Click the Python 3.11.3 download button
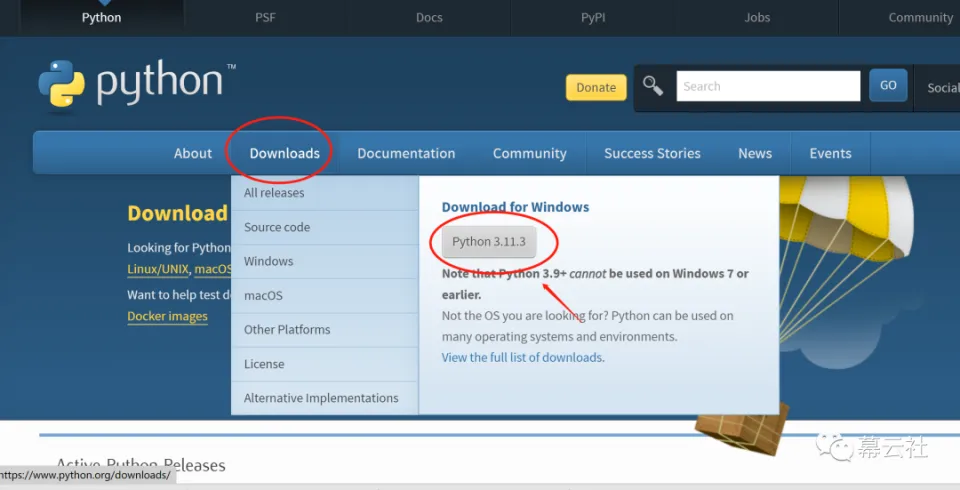Screen dimensions: 960x490 [x=489, y=242]
